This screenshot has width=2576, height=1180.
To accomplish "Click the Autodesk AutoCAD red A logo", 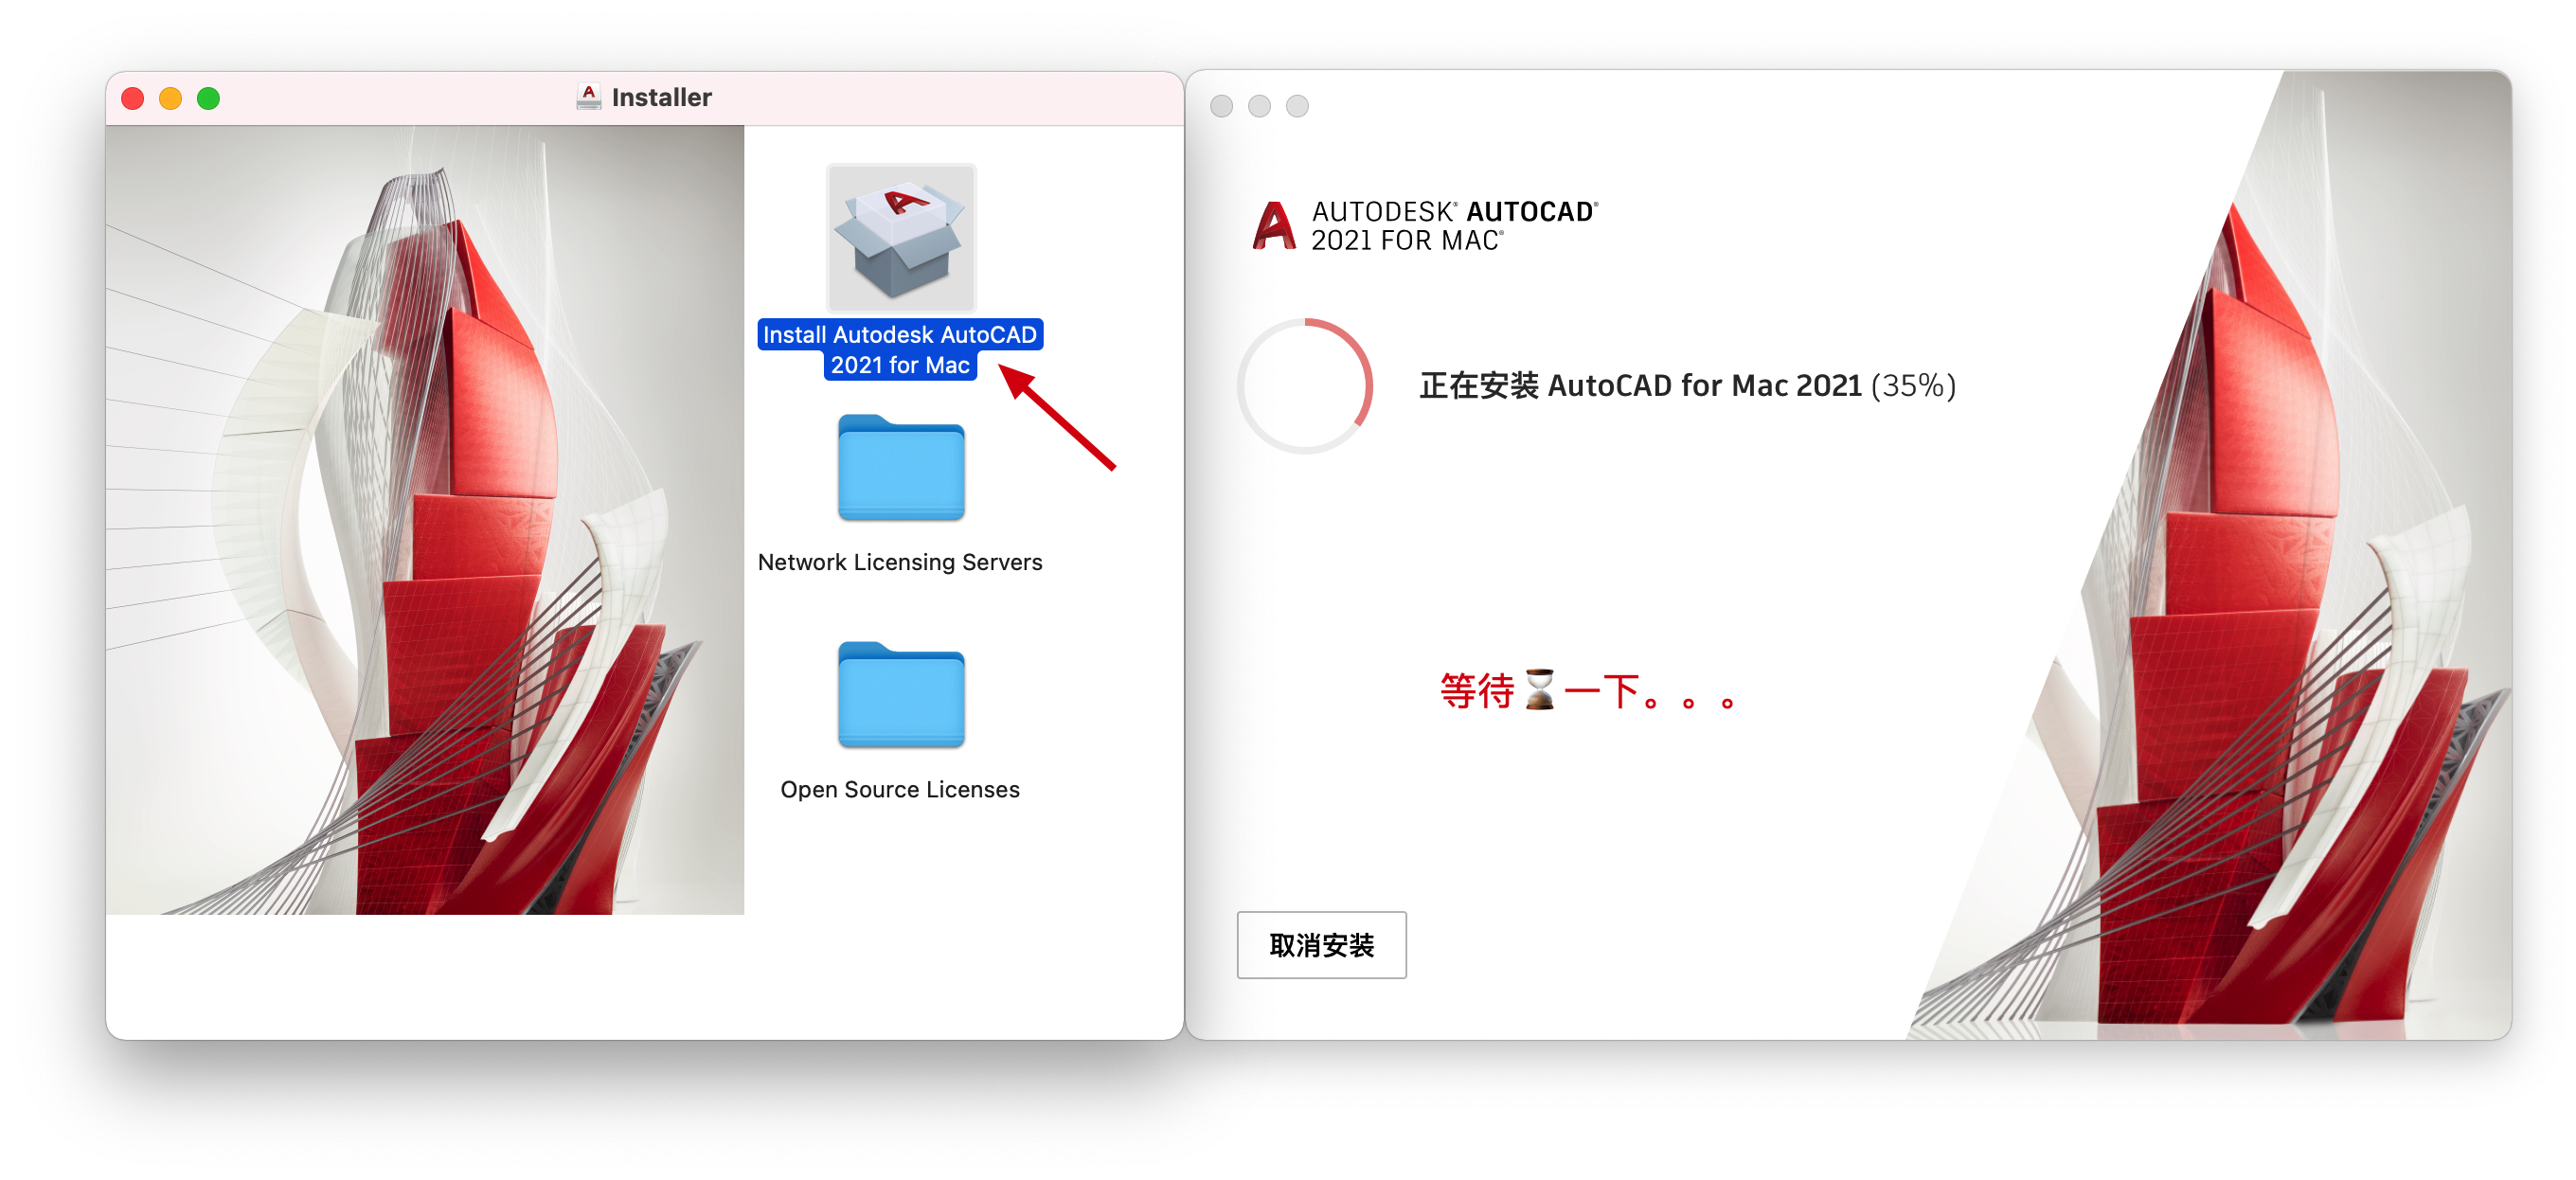I will point(1273,226).
